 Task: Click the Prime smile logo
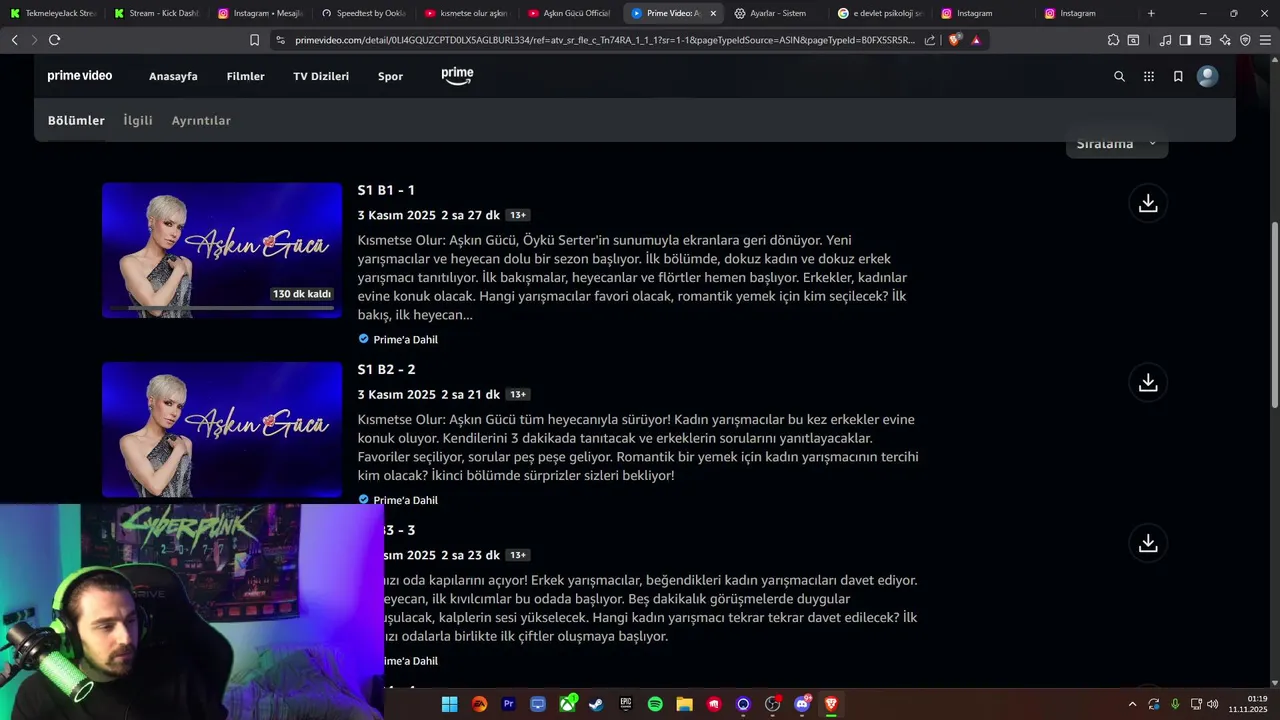pos(457,76)
